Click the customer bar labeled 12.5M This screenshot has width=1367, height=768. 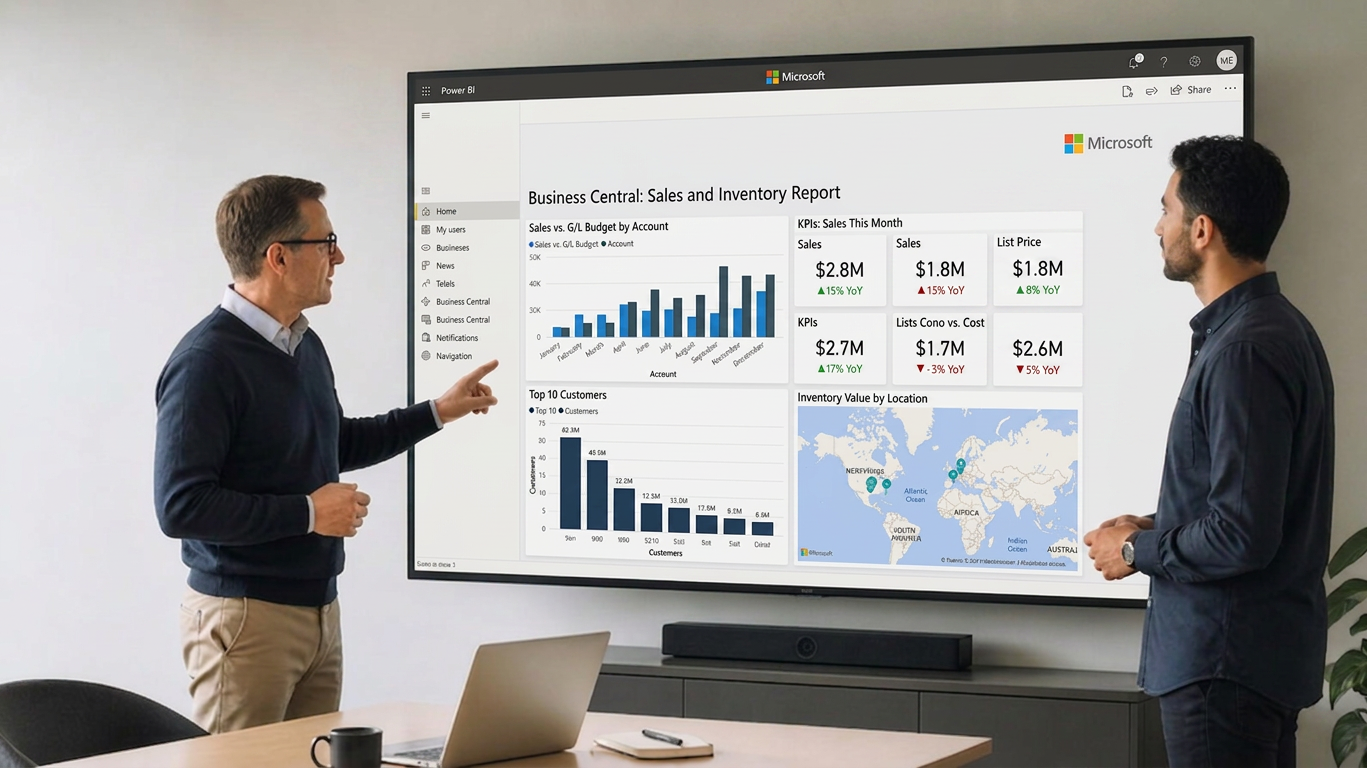coord(651,516)
